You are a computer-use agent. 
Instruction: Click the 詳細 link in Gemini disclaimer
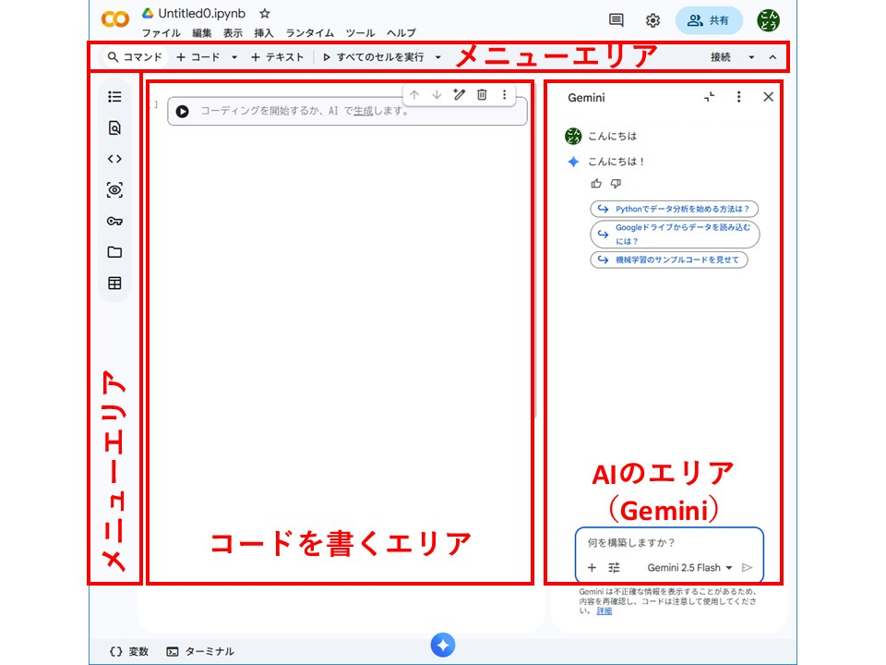(604, 611)
